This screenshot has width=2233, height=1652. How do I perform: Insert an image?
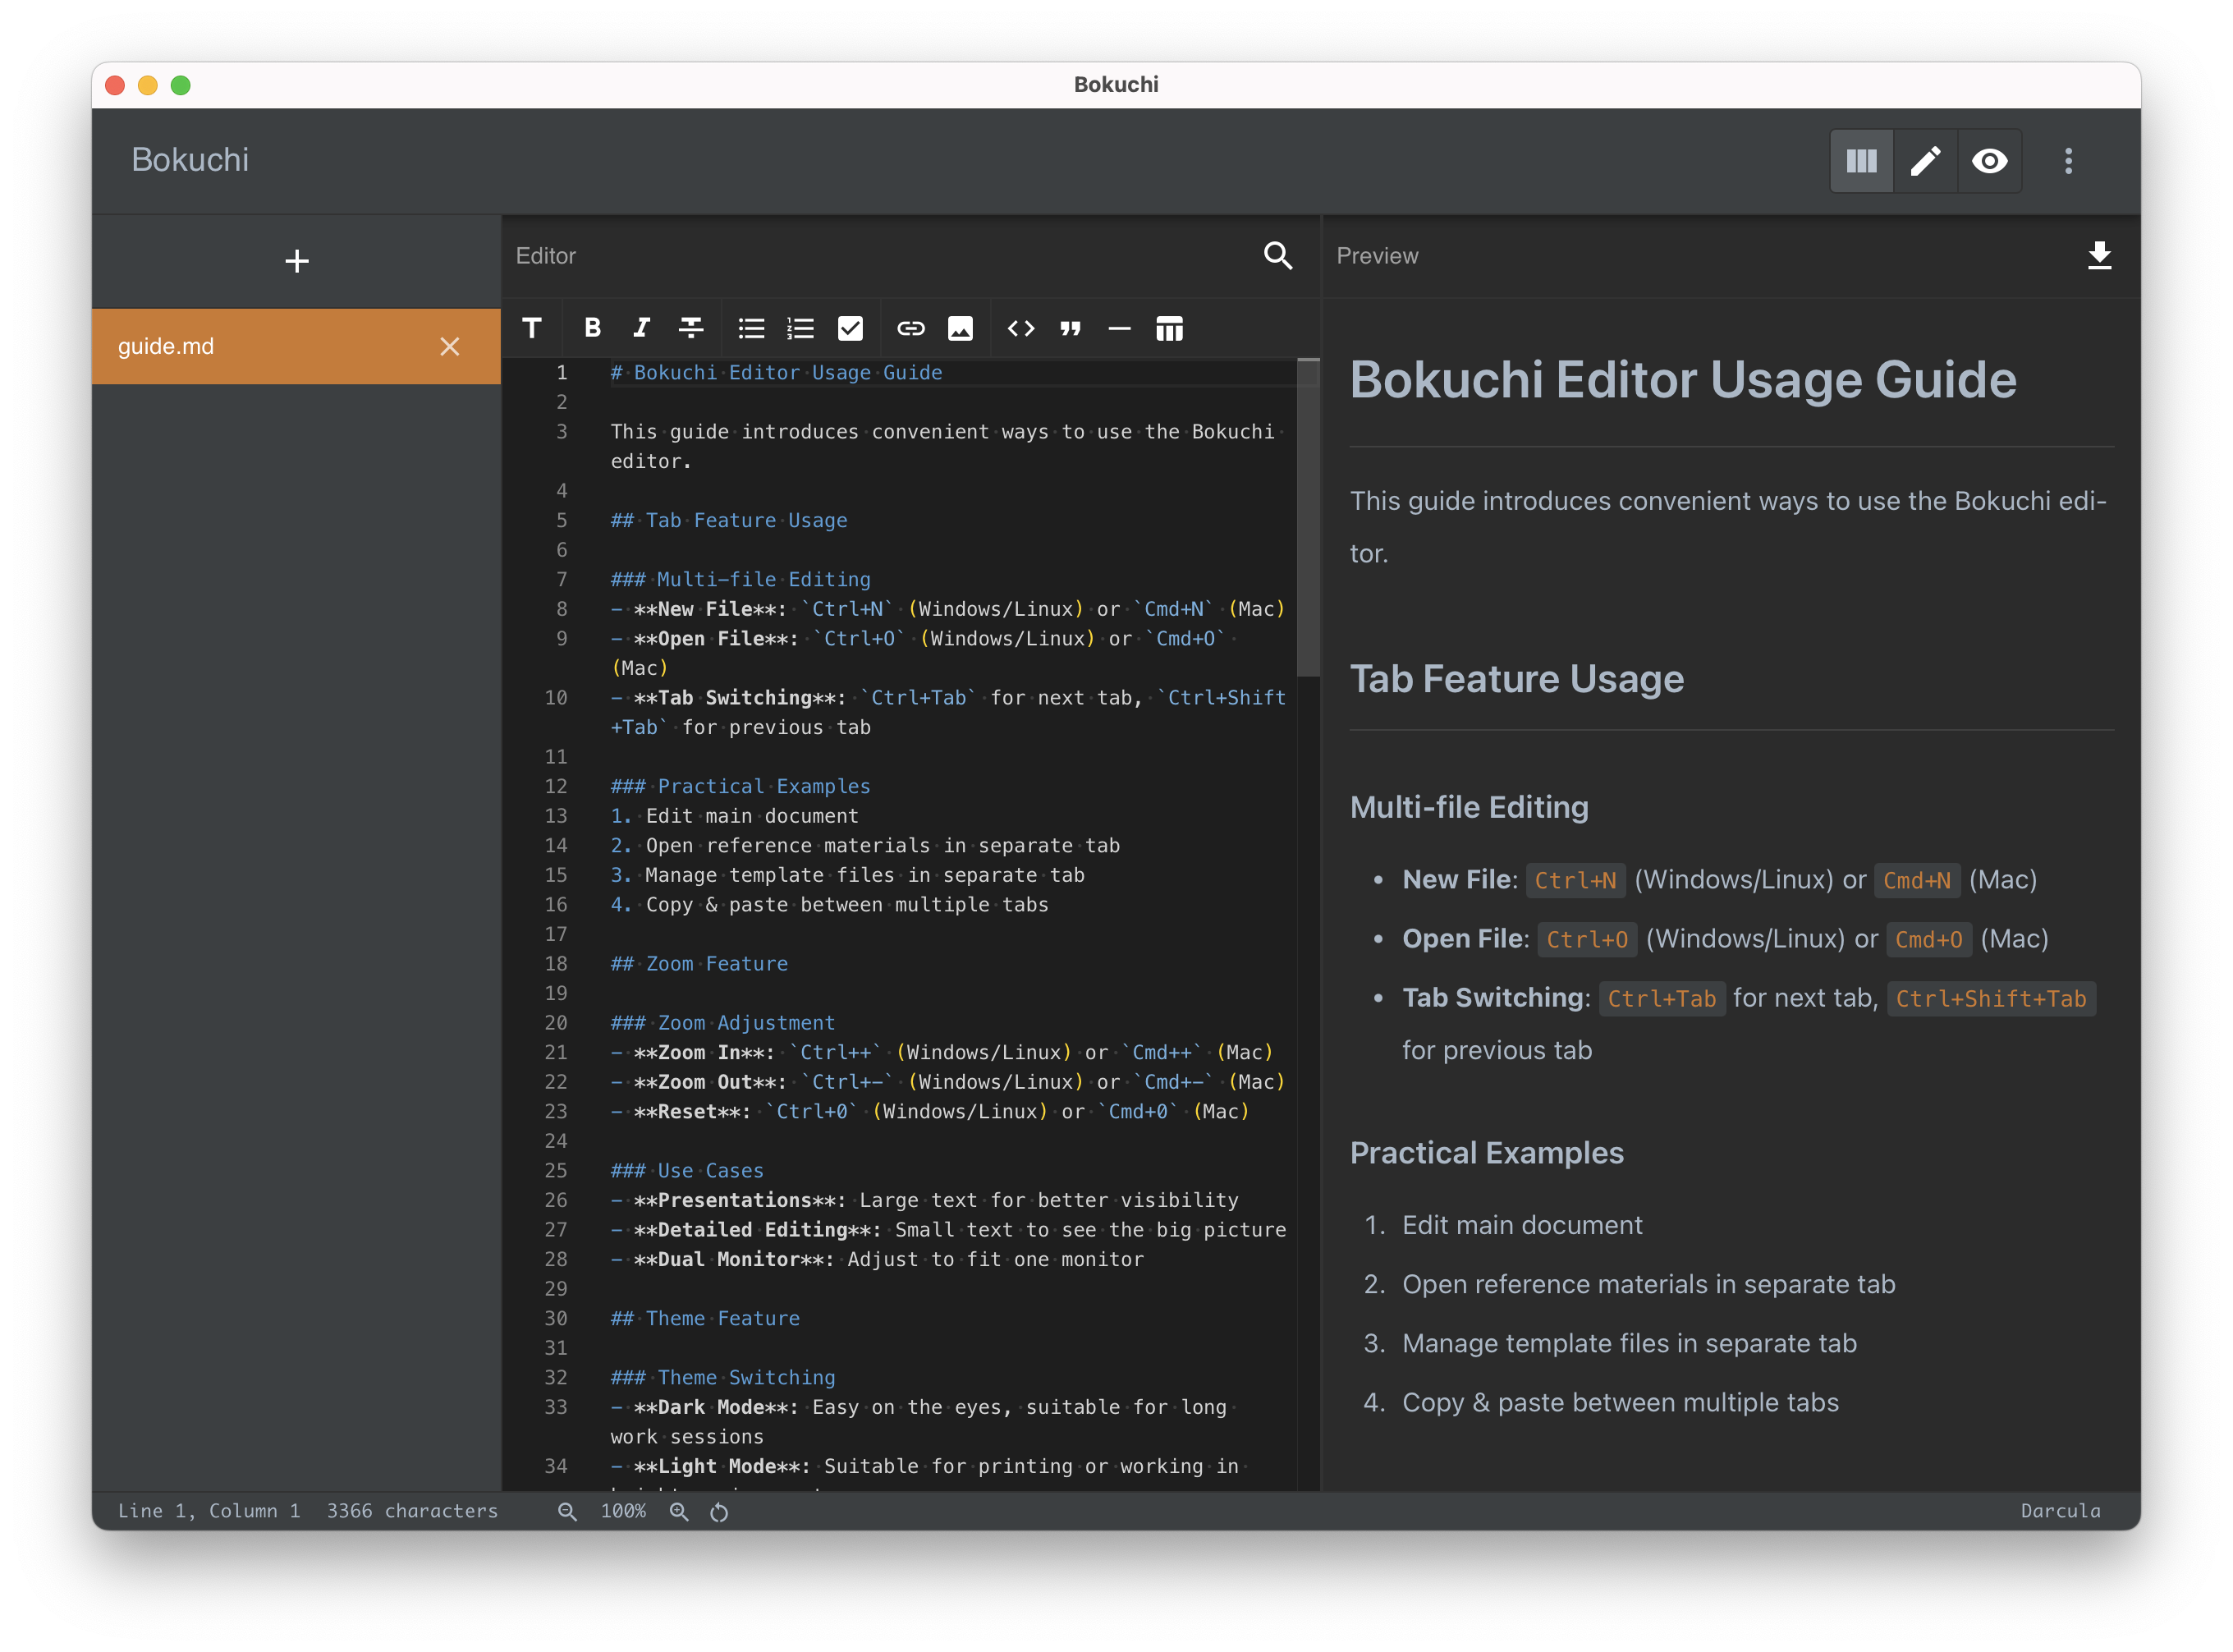pos(961,328)
